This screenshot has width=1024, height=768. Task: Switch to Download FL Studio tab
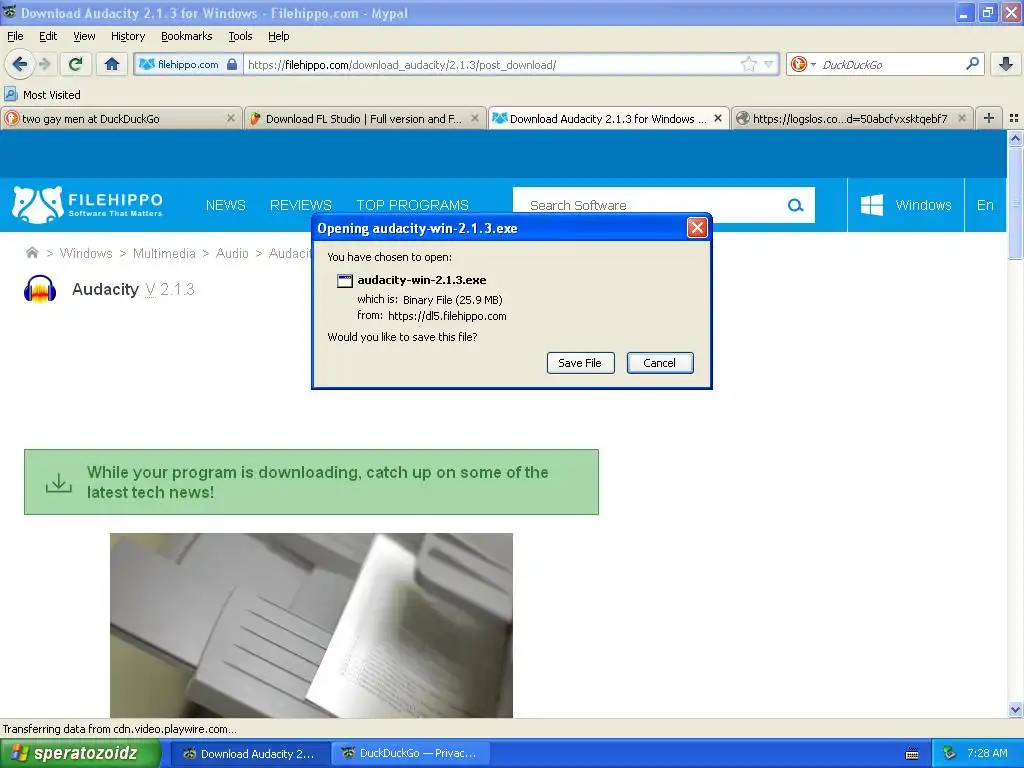[x=364, y=118]
